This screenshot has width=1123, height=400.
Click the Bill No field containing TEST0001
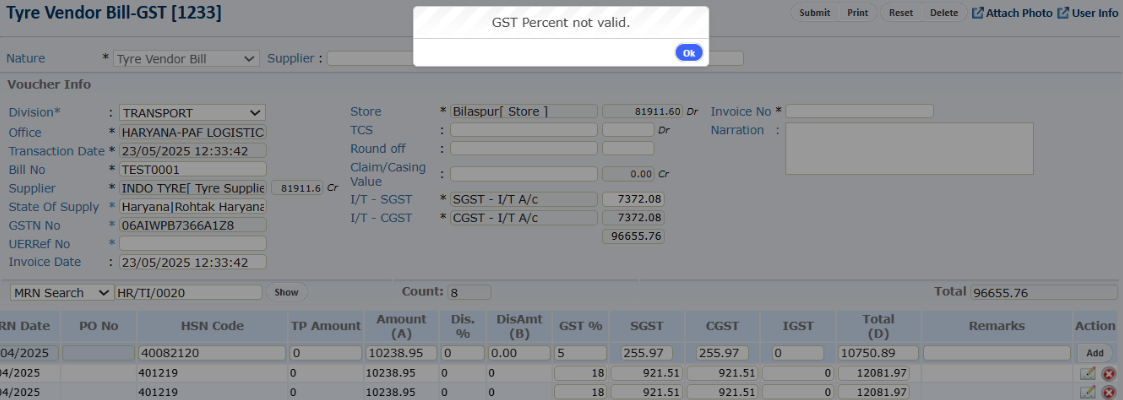click(192, 170)
